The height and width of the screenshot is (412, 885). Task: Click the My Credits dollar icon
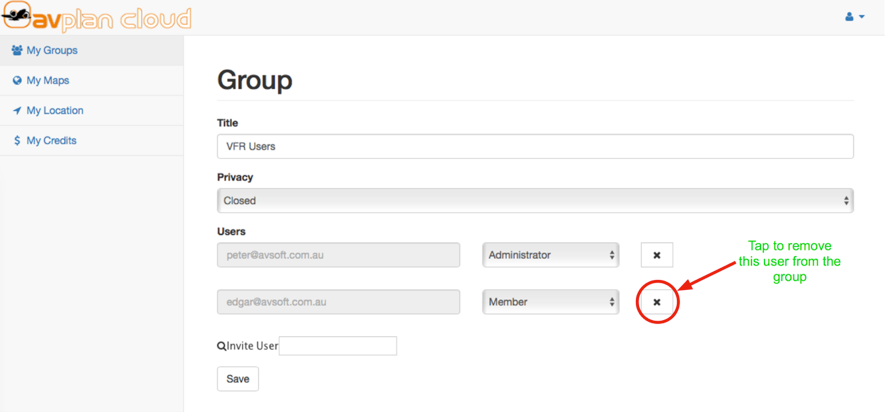[17, 141]
